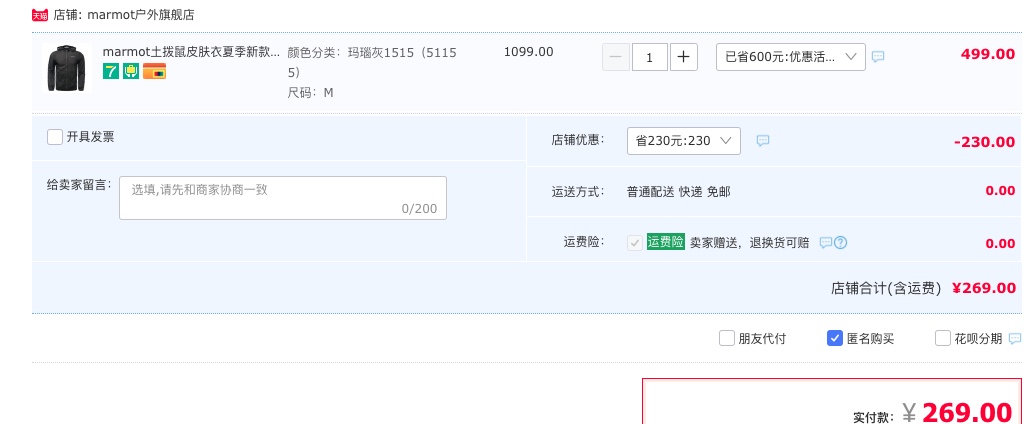Uncheck the 匿名购买 checkbox
The height and width of the screenshot is (424, 1026).
click(834, 338)
